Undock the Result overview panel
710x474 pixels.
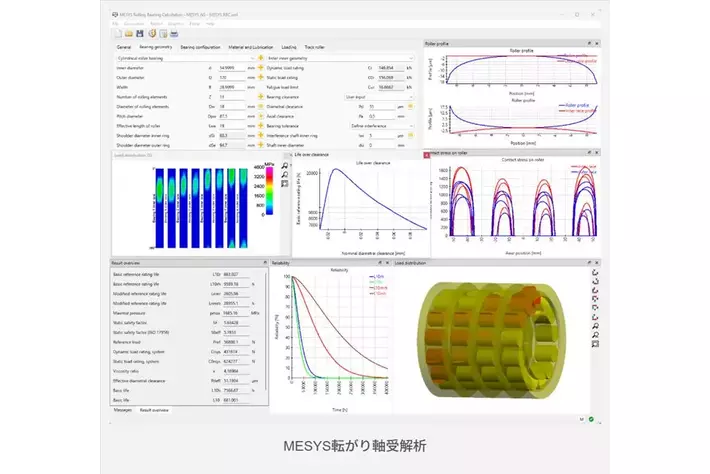pyautogui.click(x=265, y=263)
